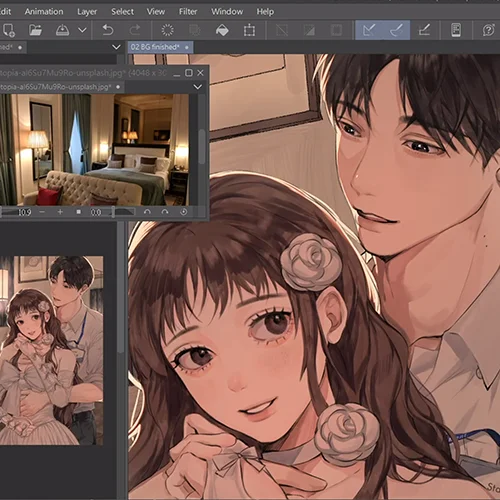This screenshot has width=500, height=500.
Task: Click the Undo arrow icon
Action: coord(108,30)
